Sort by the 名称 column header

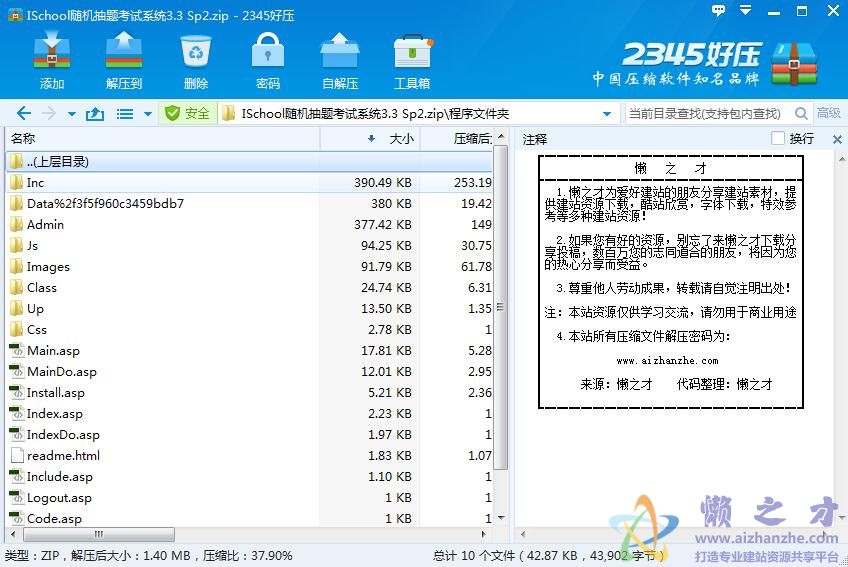162,139
